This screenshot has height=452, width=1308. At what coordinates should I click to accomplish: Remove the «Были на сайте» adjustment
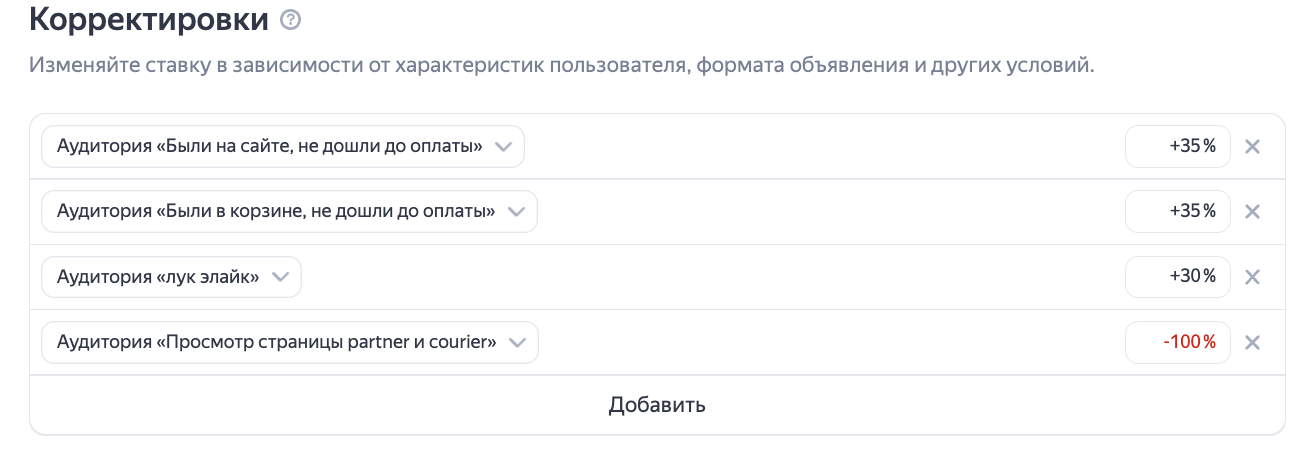point(1252,147)
